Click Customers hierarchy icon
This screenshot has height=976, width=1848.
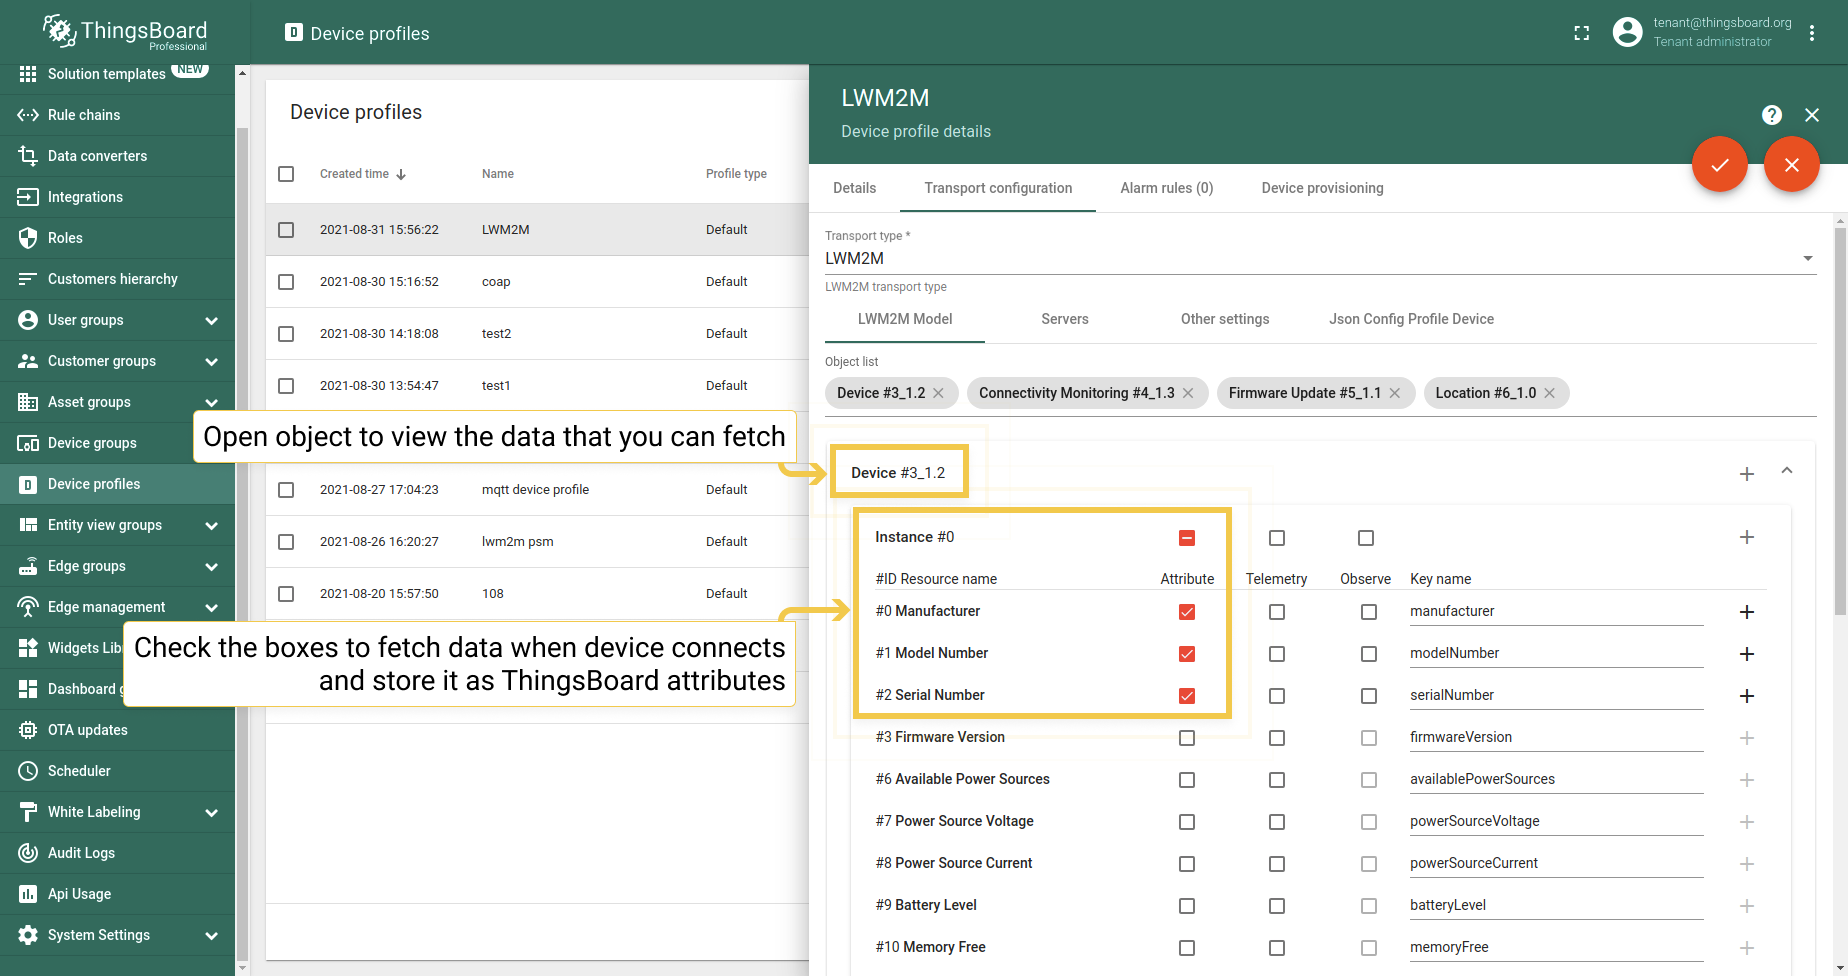point(28,279)
